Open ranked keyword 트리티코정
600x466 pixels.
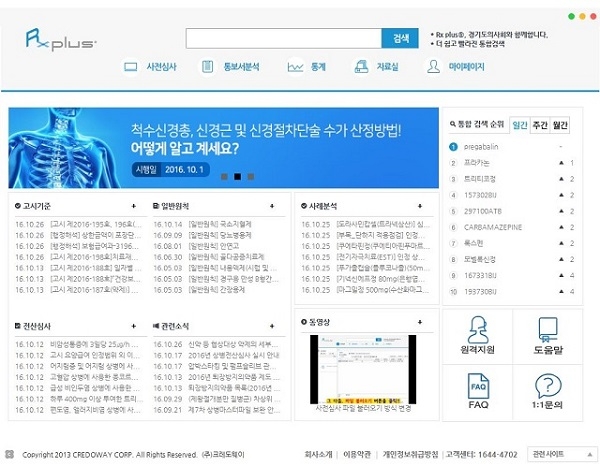click(x=479, y=179)
